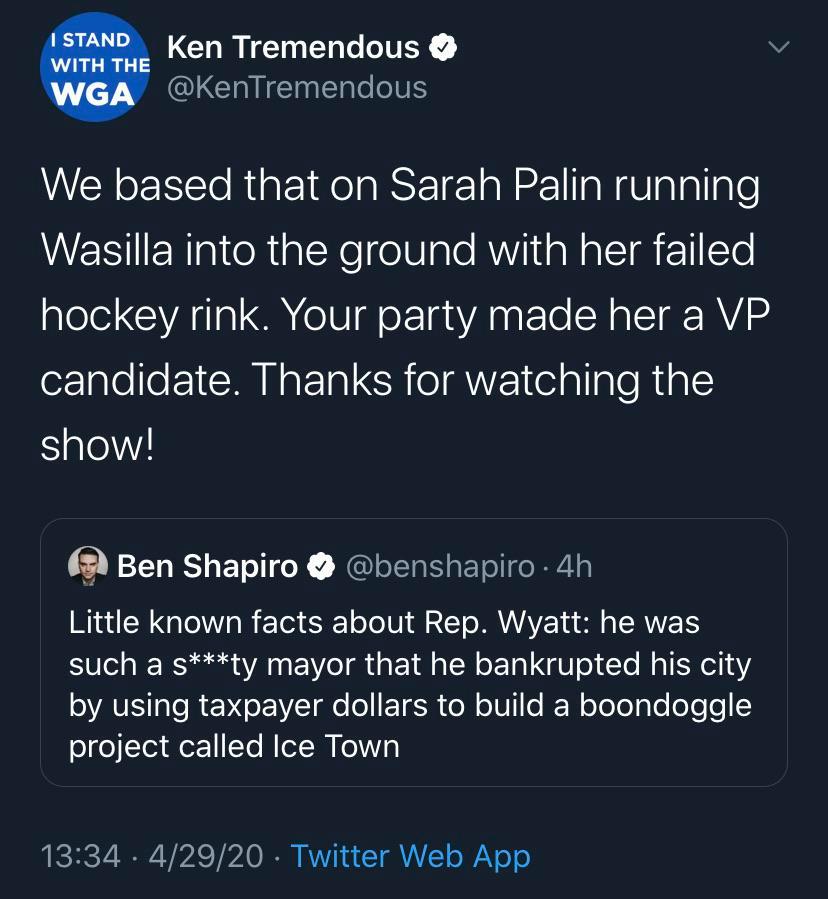Click the @KenTremendous handle
Viewport: 828px width, 899px height.
(297, 88)
